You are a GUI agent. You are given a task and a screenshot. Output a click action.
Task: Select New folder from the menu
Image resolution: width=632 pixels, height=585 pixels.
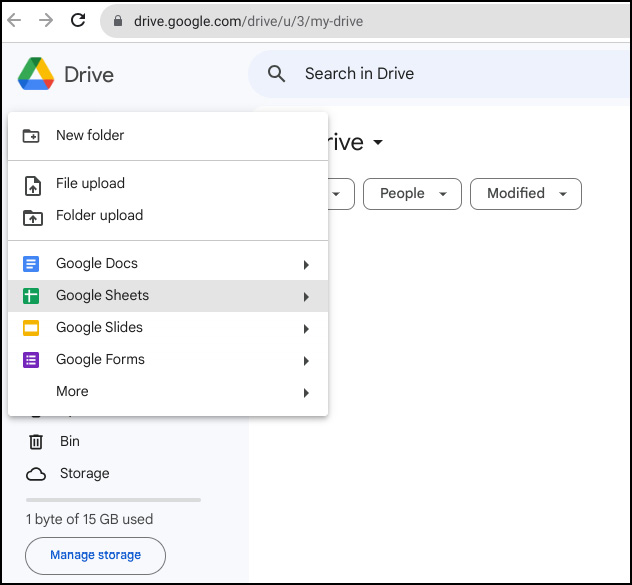click(168, 136)
